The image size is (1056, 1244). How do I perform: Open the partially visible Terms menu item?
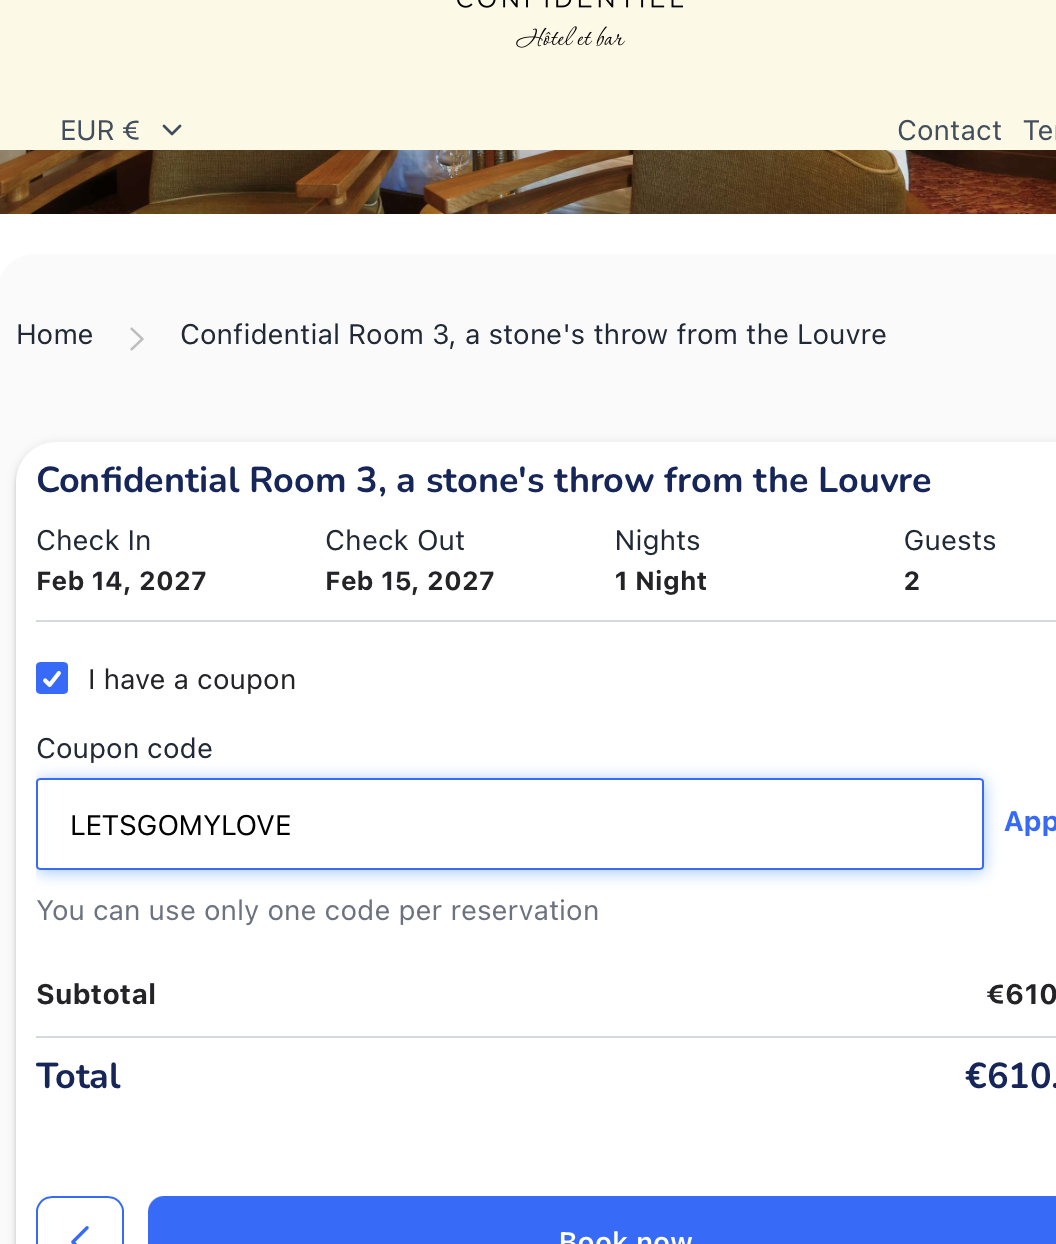pos(1039,130)
